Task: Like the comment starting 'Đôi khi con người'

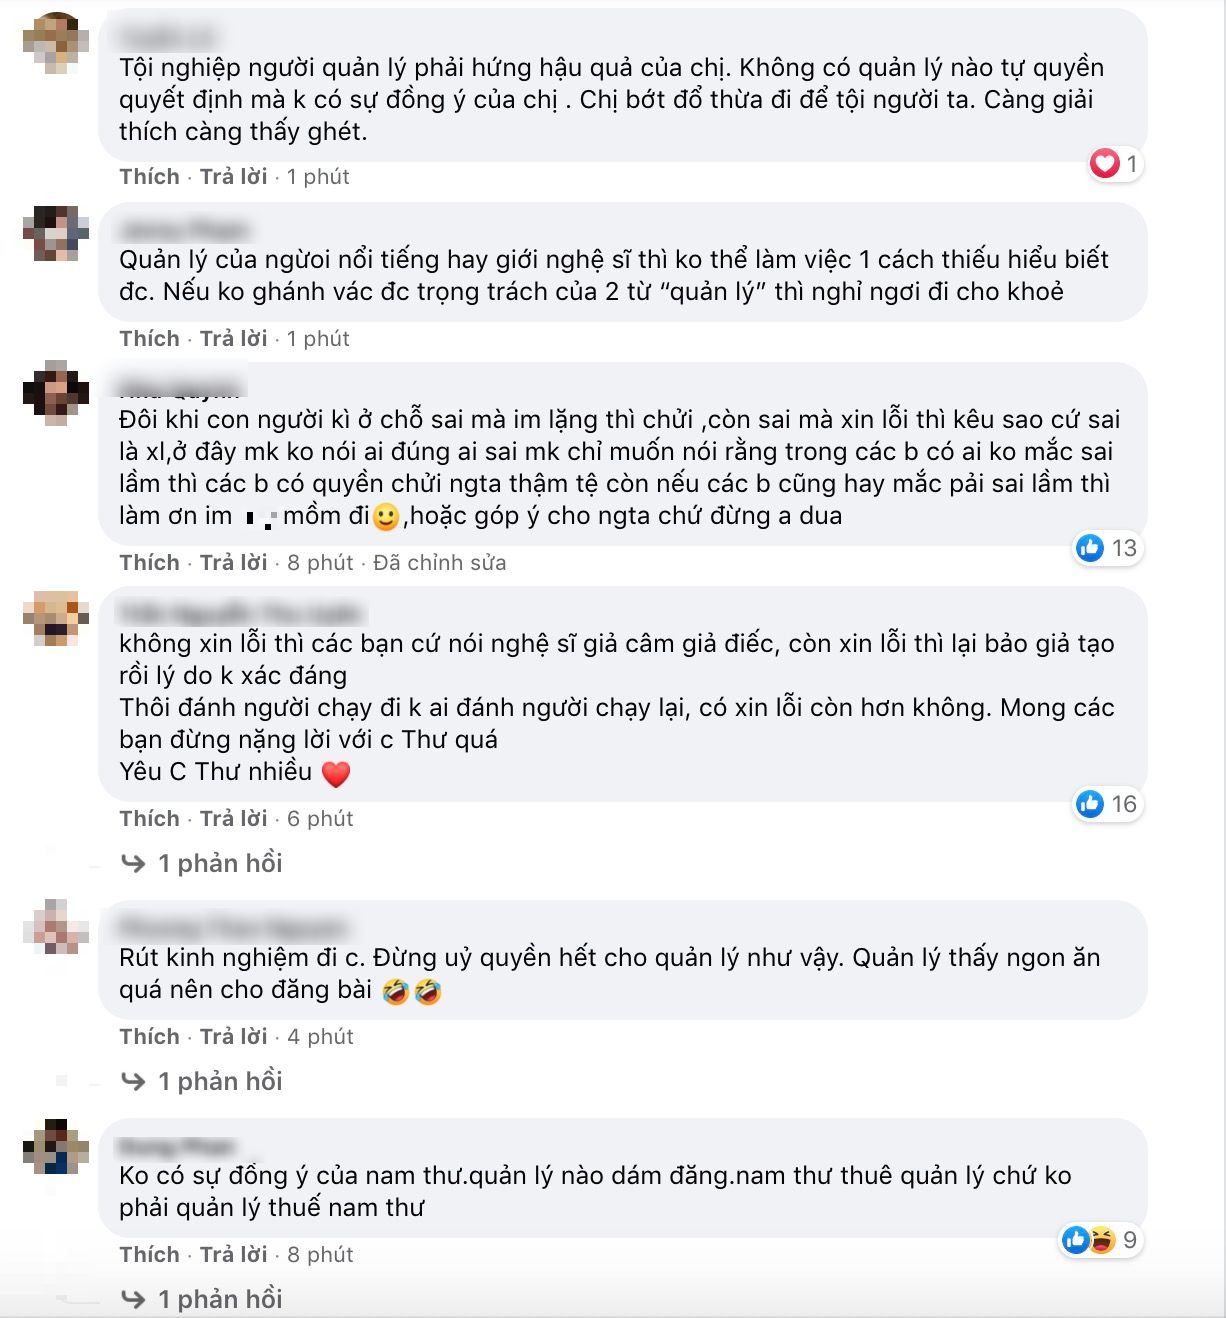Action: point(149,563)
